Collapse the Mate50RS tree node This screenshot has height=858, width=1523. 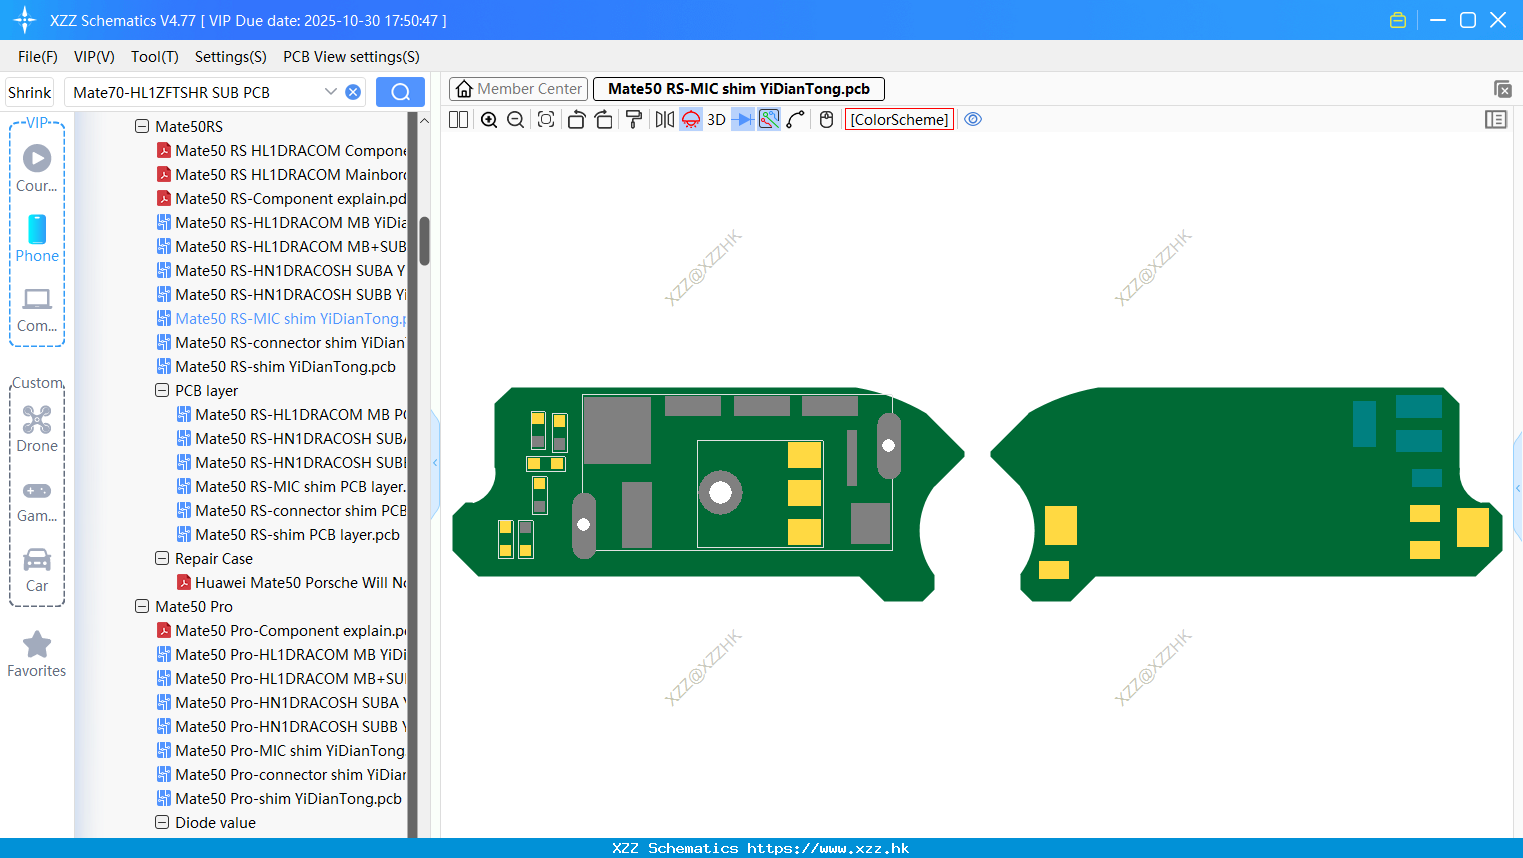click(x=142, y=127)
